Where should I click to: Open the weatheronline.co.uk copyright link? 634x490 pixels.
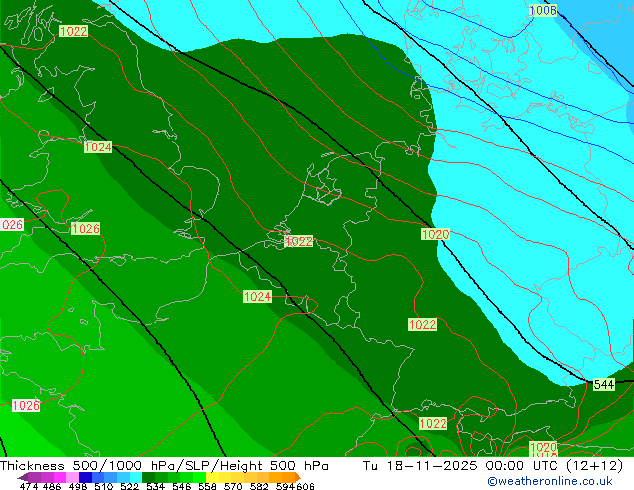point(550,481)
